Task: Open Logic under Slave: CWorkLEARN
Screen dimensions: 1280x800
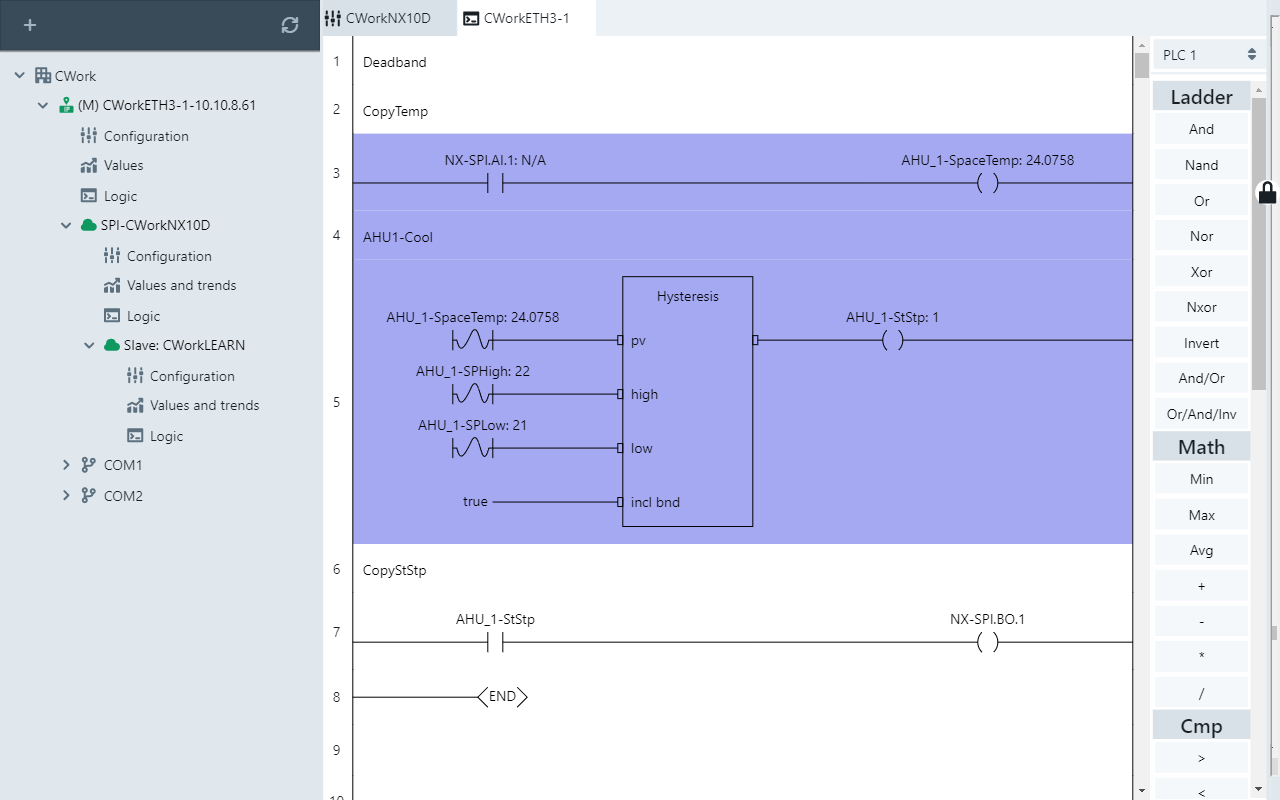Action: (154, 435)
